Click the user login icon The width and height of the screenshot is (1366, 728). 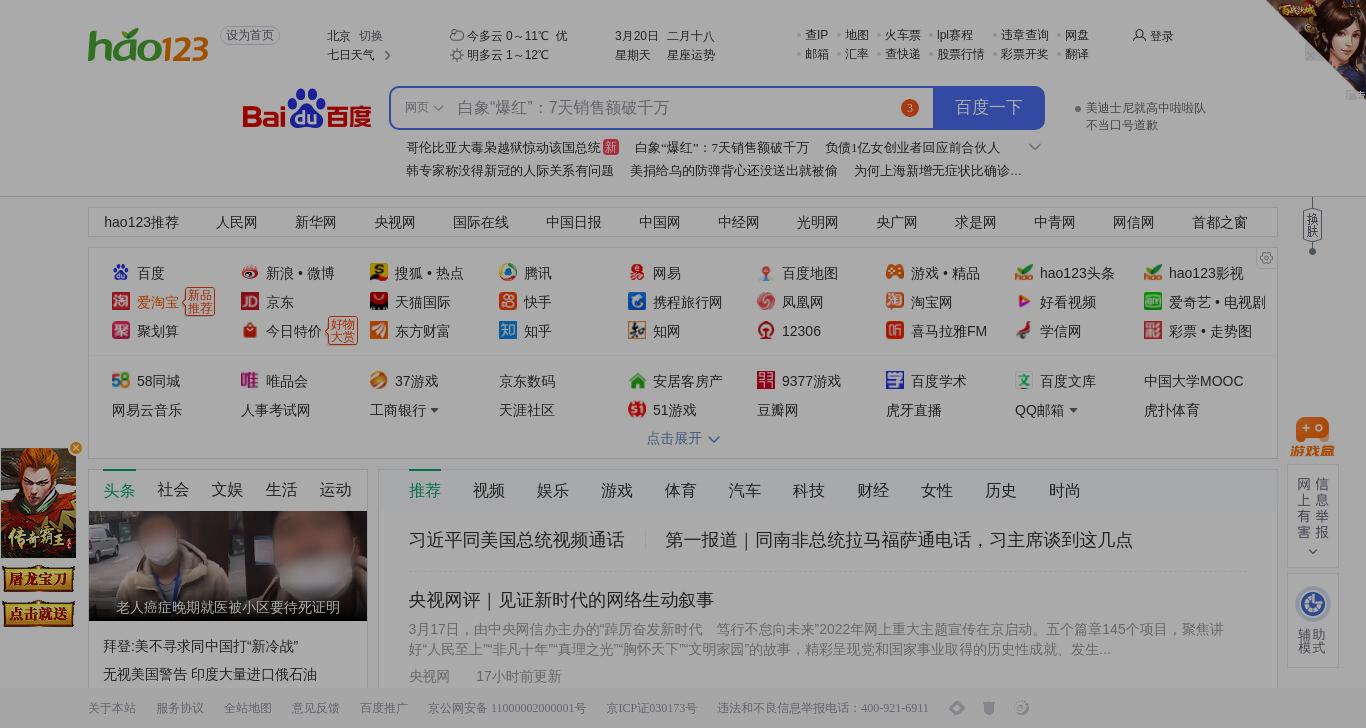[x=1139, y=35]
